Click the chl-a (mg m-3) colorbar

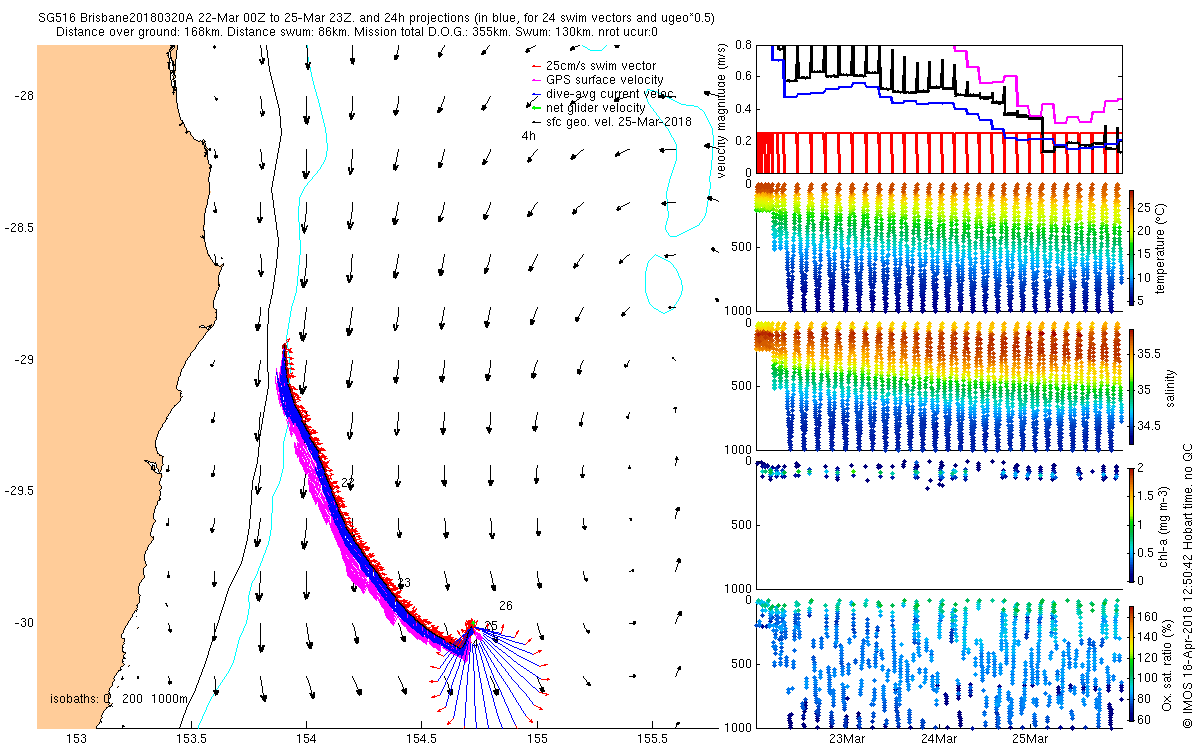[1131, 524]
